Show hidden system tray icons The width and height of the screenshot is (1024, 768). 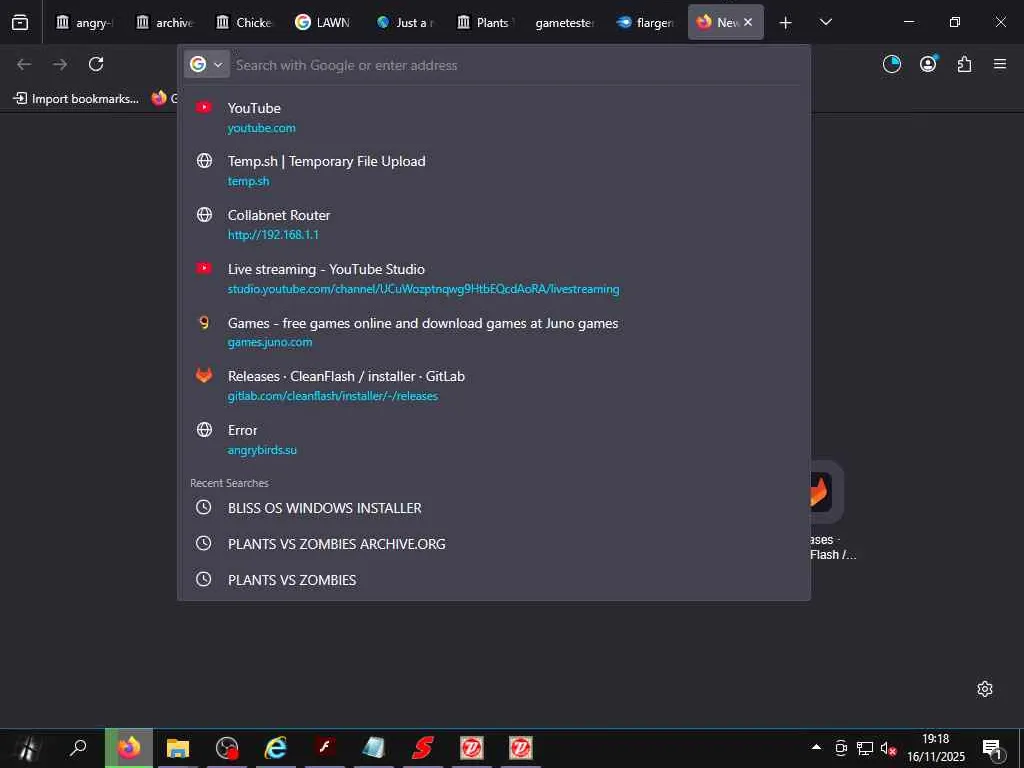pyautogui.click(x=816, y=747)
